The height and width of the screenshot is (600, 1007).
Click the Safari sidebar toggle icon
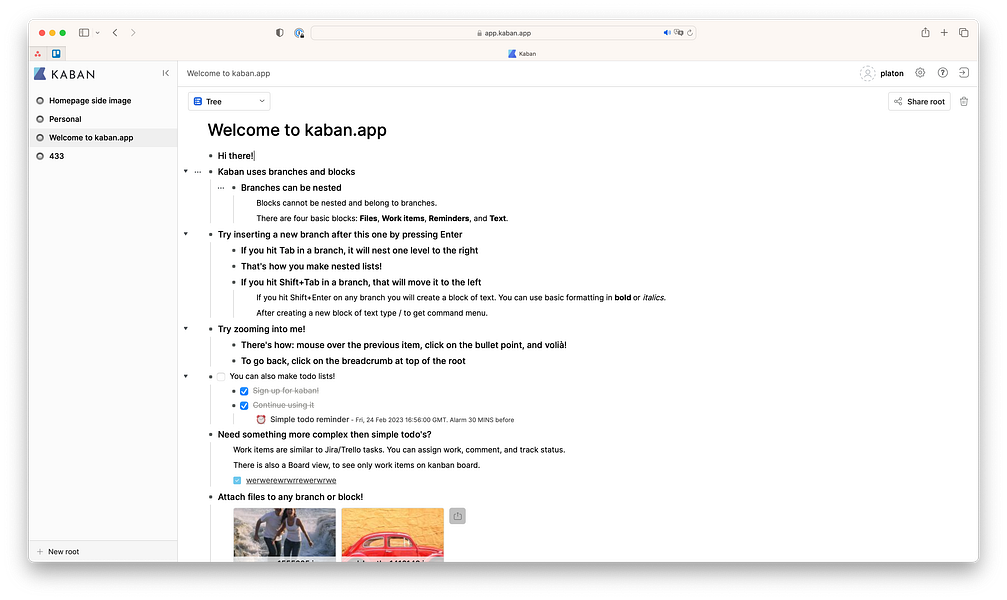[x=84, y=33]
